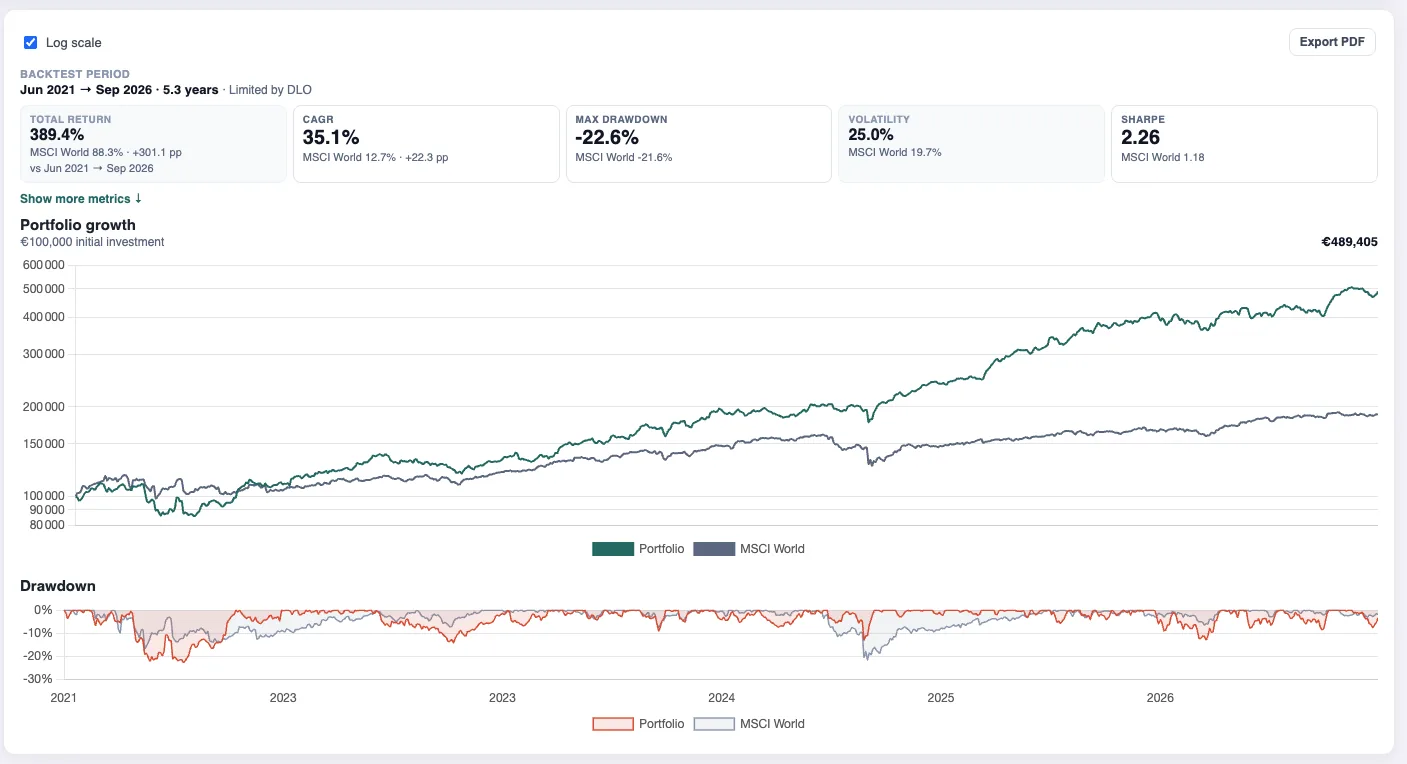
Task: Click the Limited by DLO note
Action: pyautogui.click(x=270, y=90)
